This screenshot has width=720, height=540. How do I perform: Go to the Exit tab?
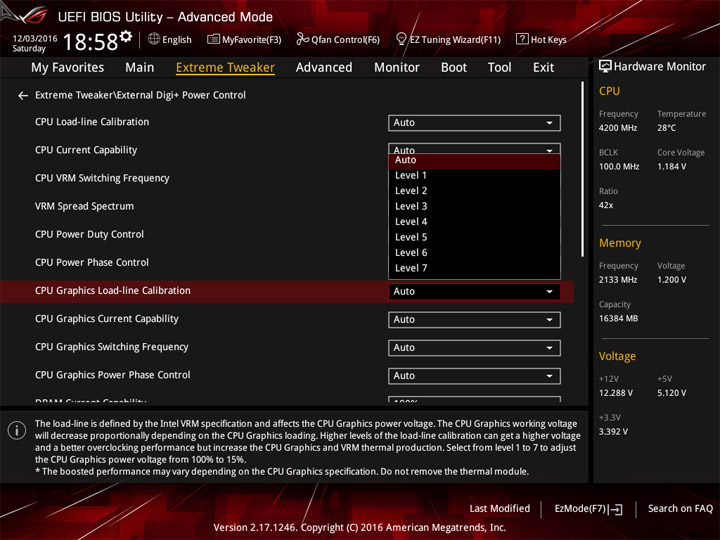(x=543, y=68)
